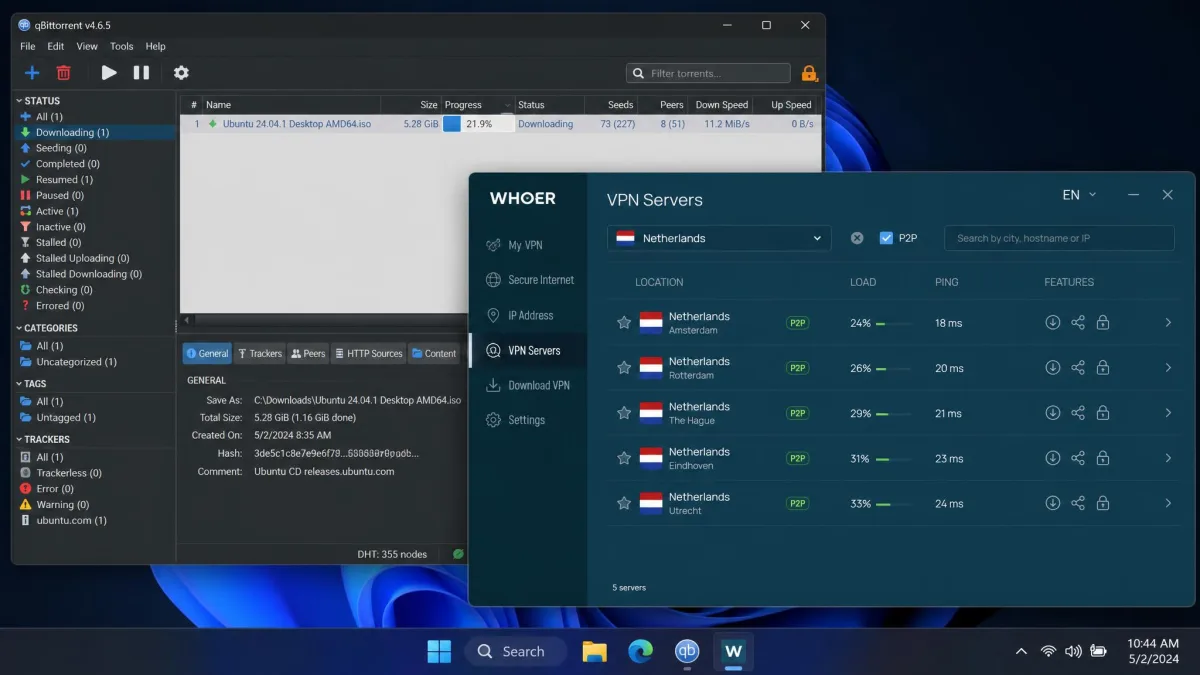Collapse the TRACKERS section in sidebar

[x=19, y=440]
